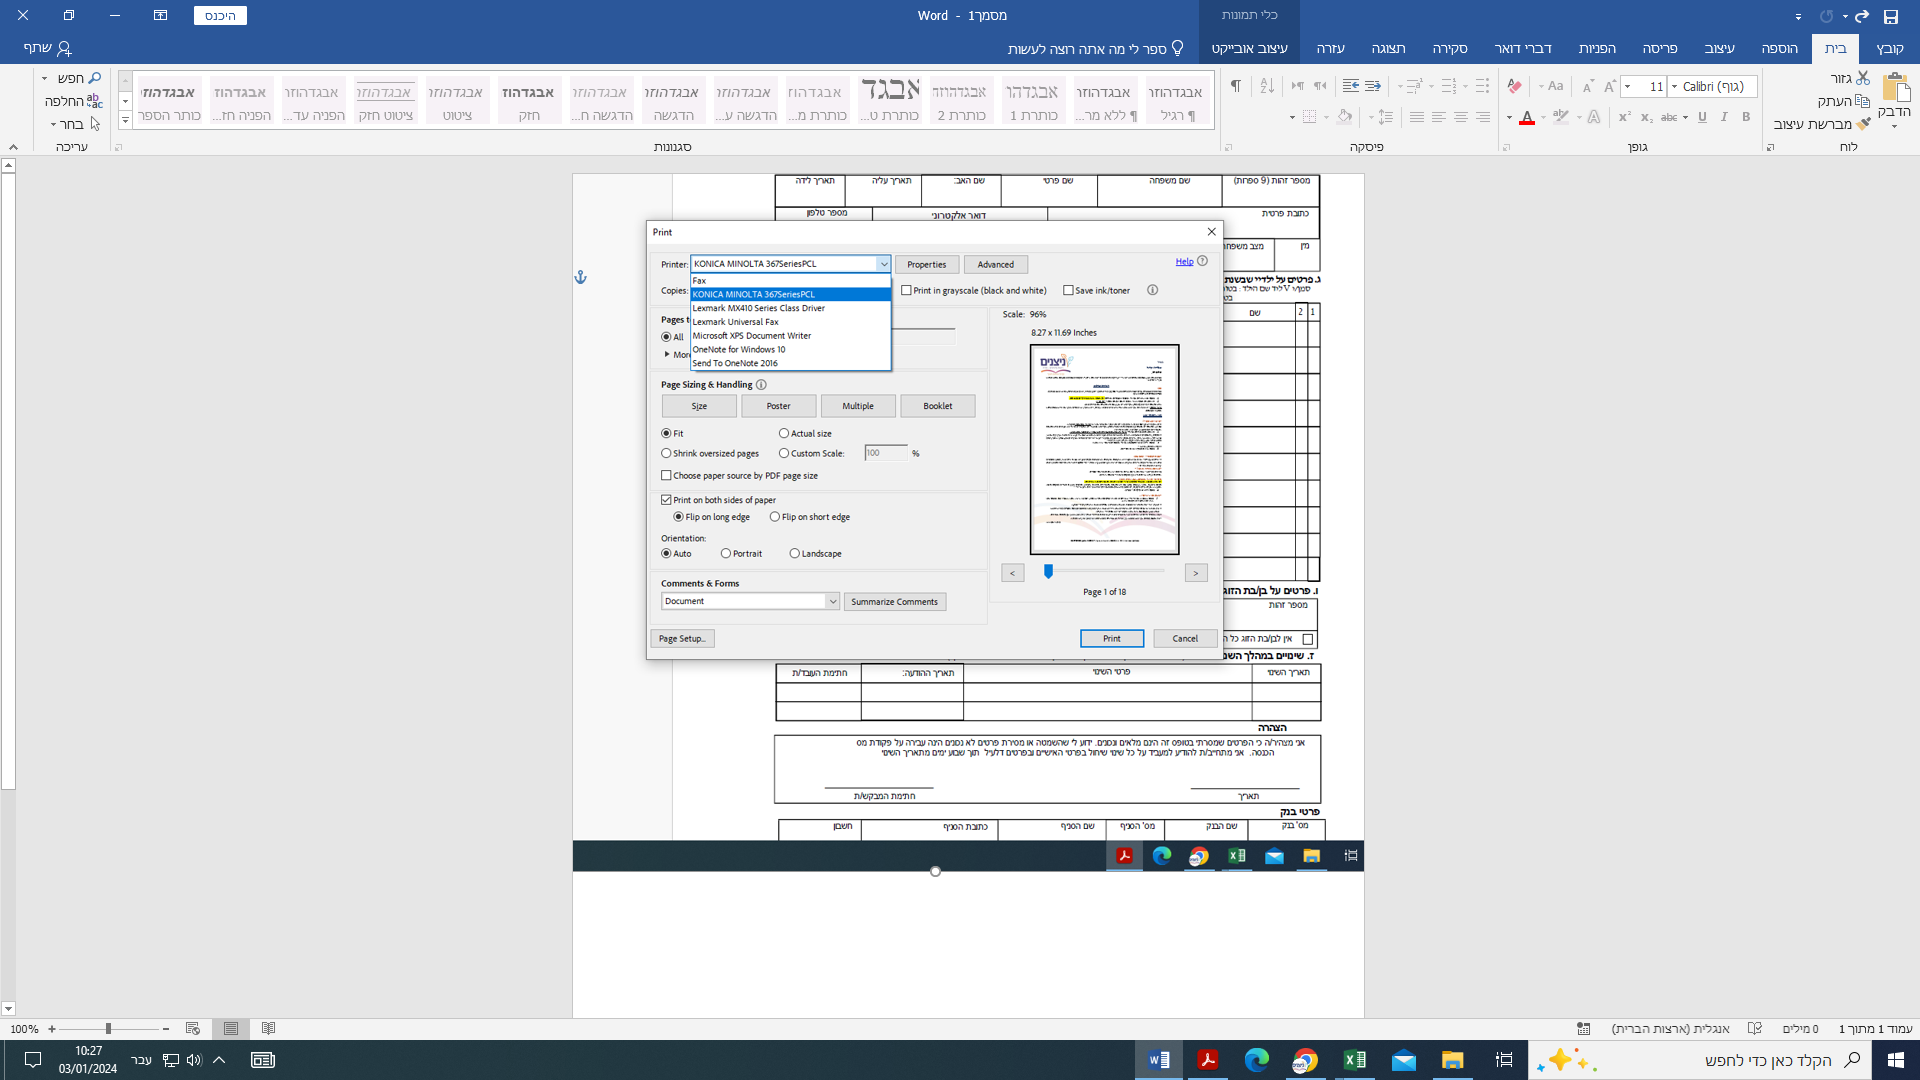Click the Sort A-Z icon
Viewport: 1920px width, 1080px height.
pos(1267,86)
